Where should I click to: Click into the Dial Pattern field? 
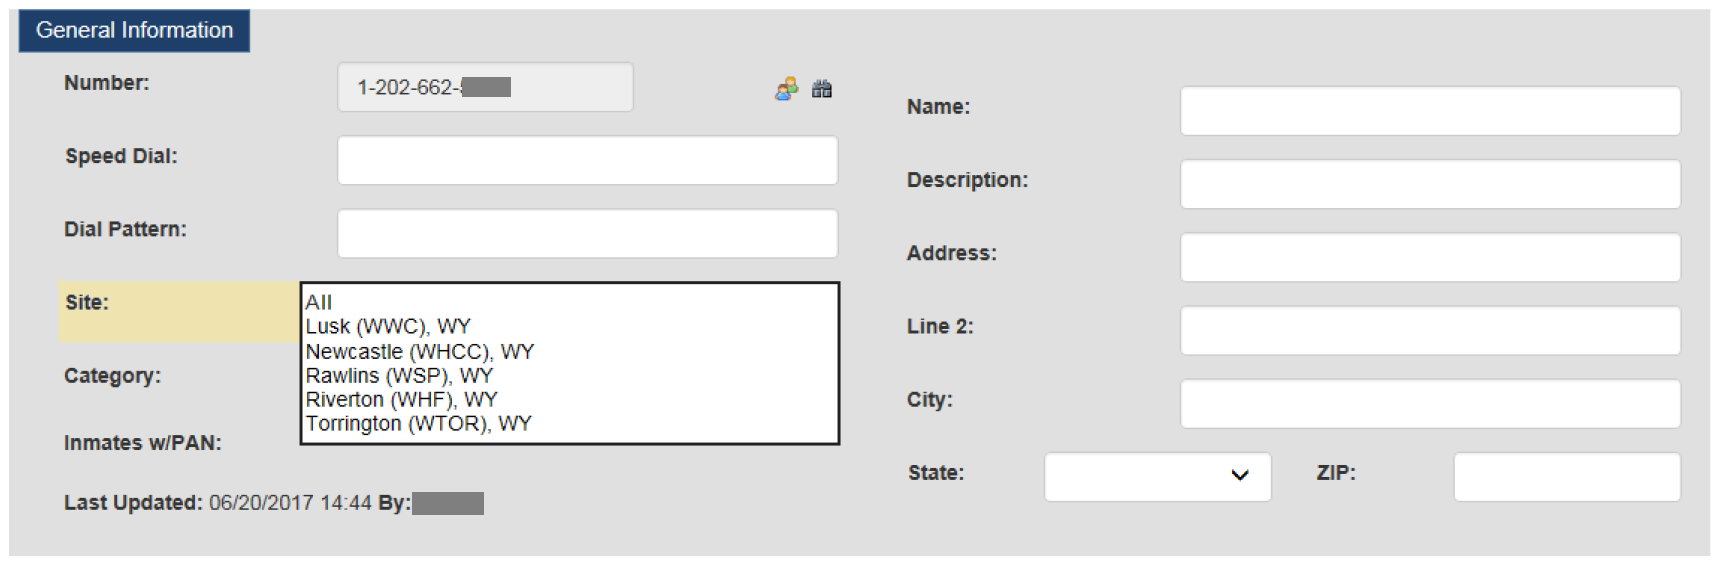tap(587, 233)
